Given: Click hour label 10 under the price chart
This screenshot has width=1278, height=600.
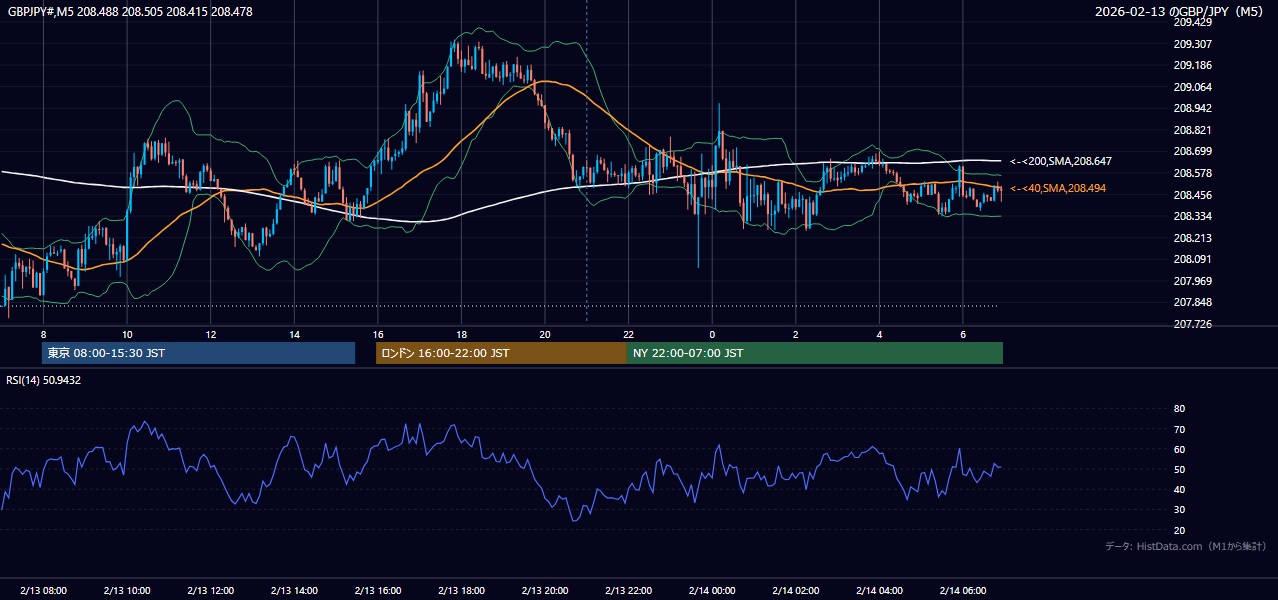Looking at the screenshot, I should 127,334.
